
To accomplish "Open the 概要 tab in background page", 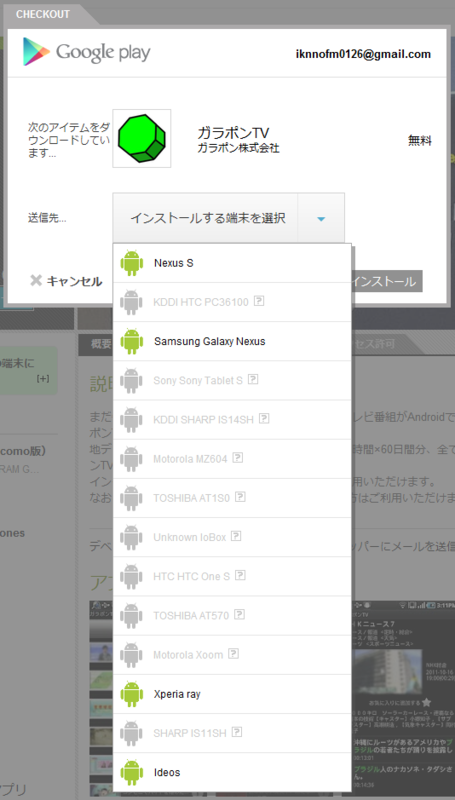I will (96, 344).
